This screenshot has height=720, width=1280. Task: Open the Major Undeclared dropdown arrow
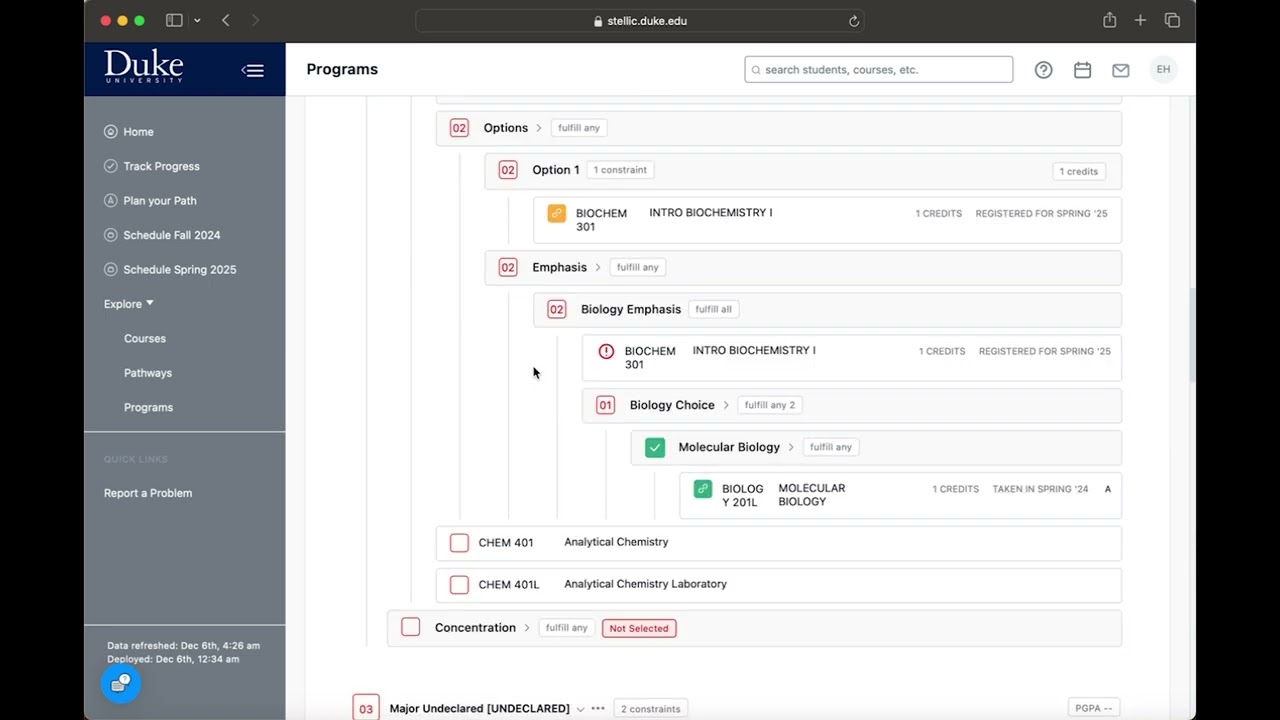coord(580,709)
